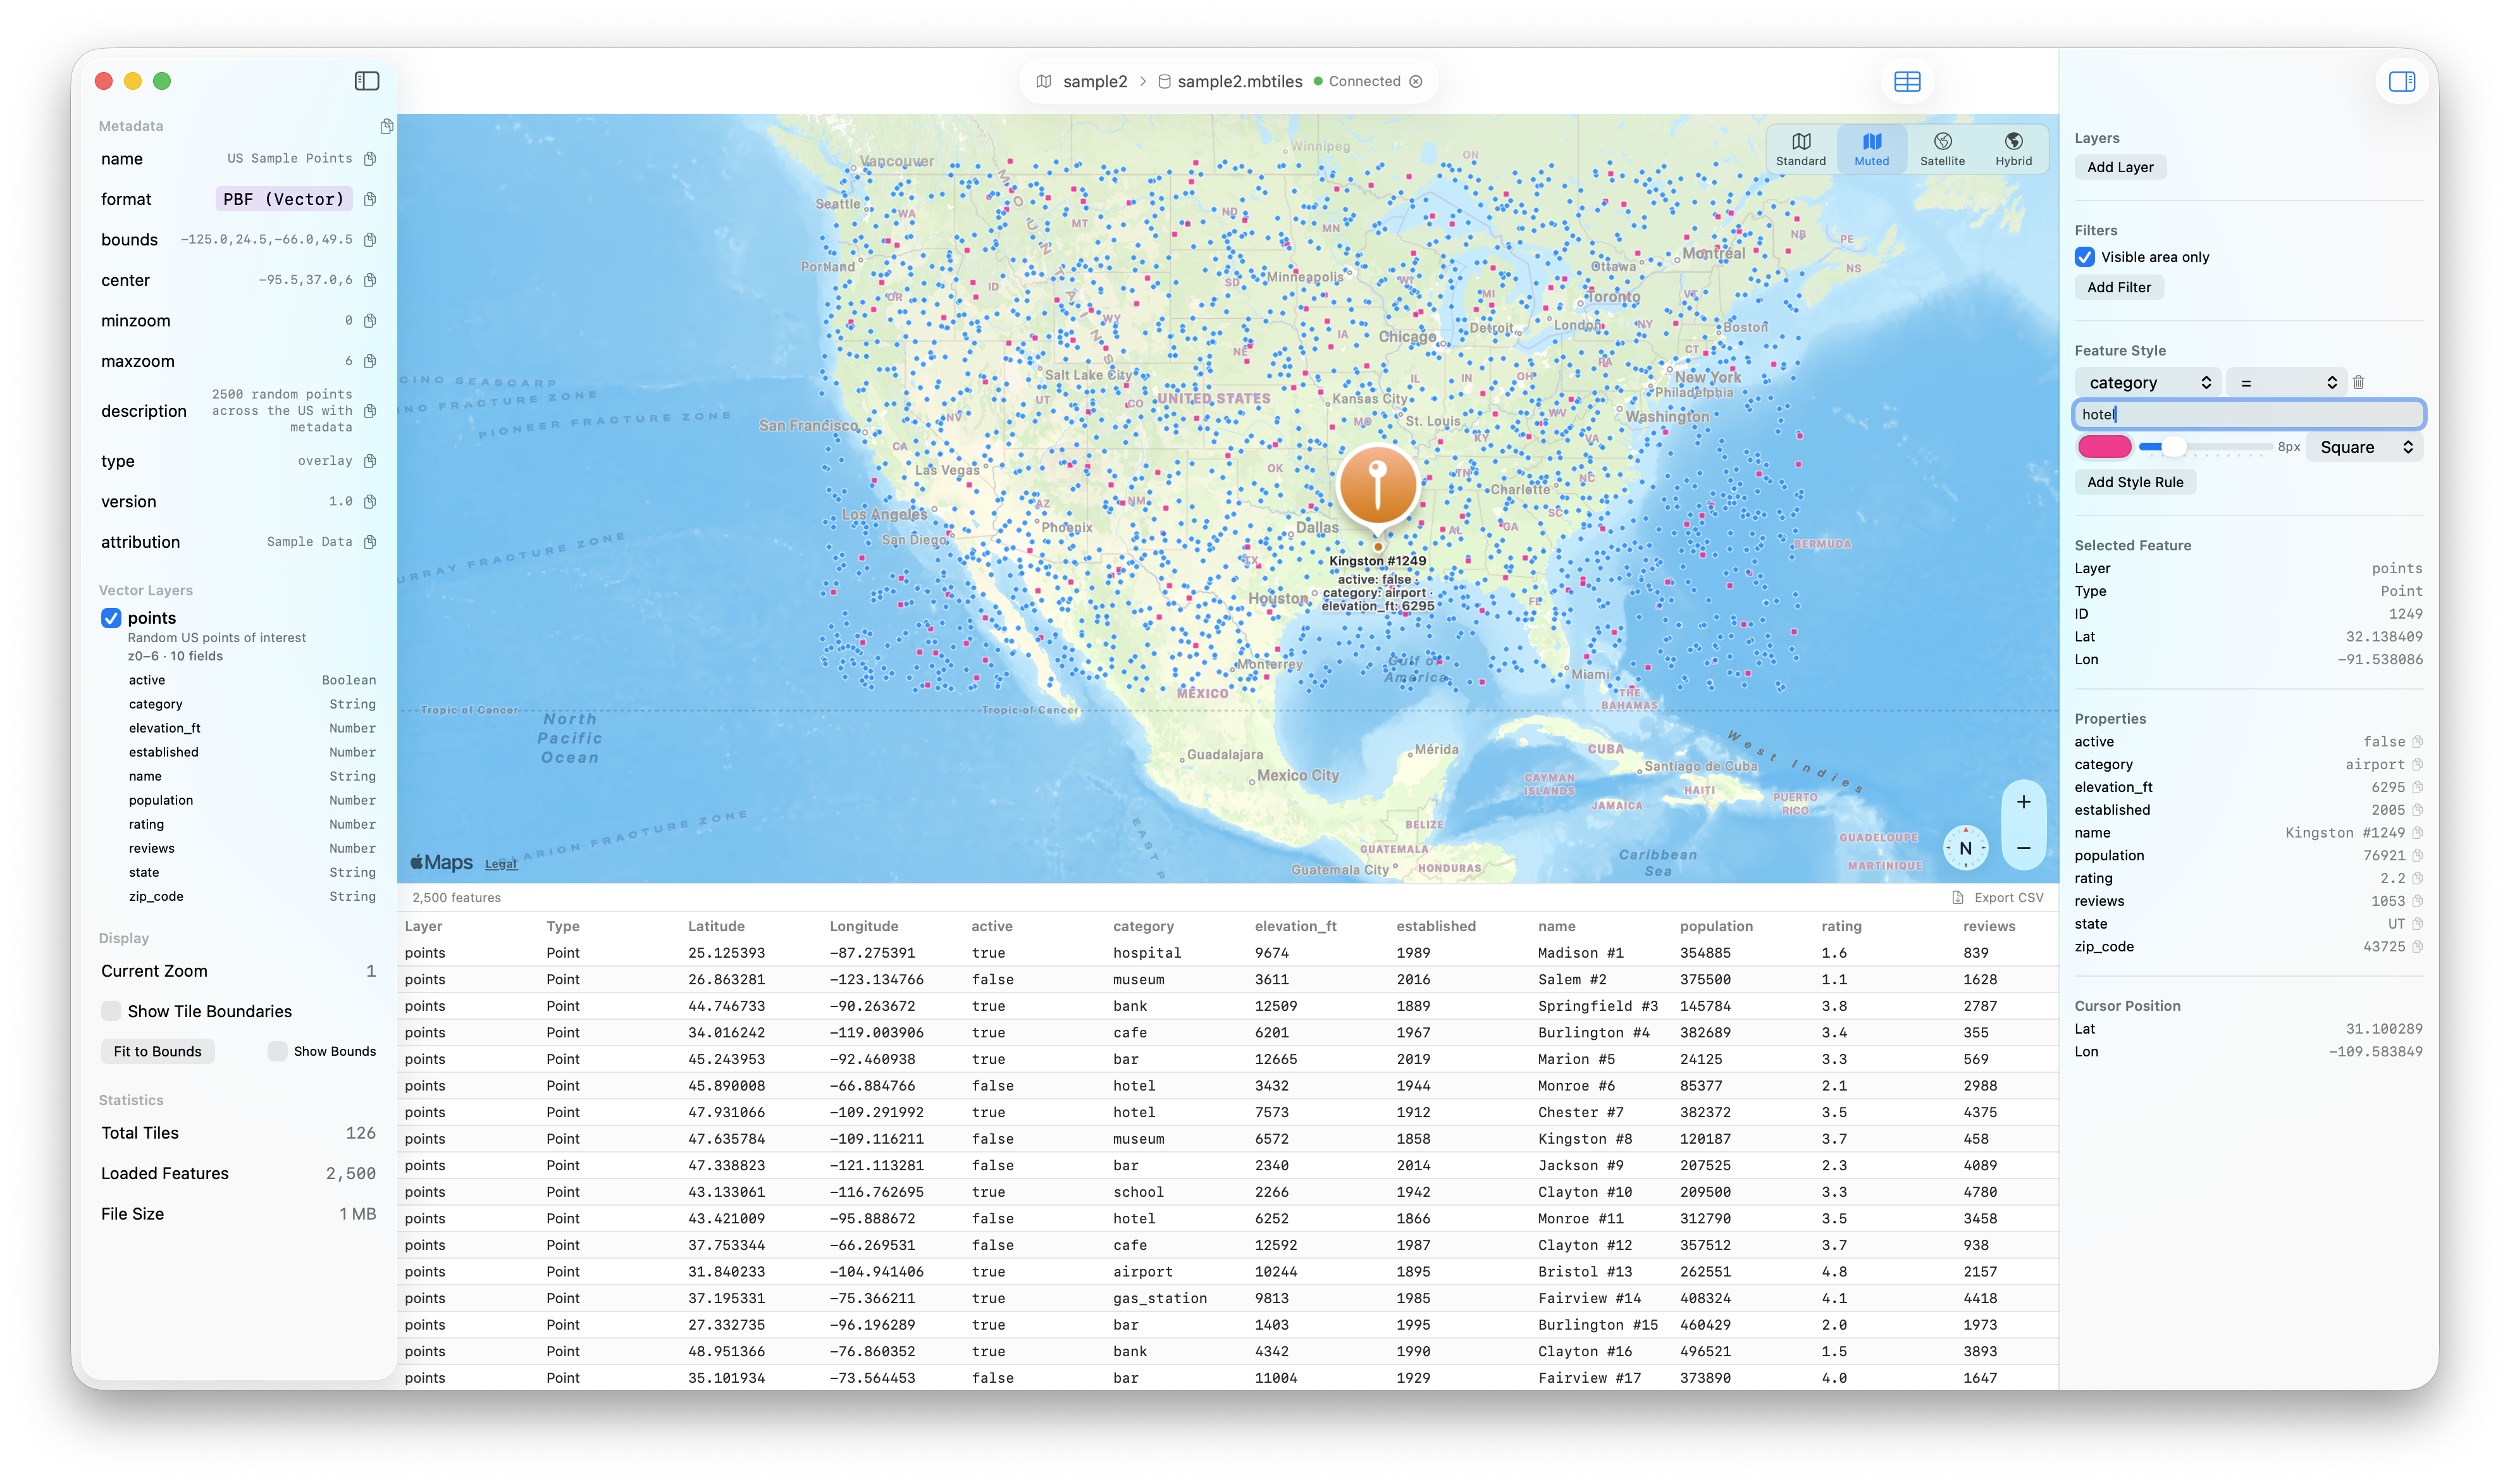Select the Standard map style tab
Image resolution: width=2510 pixels, height=1484 pixels.
coord(1800,148)
